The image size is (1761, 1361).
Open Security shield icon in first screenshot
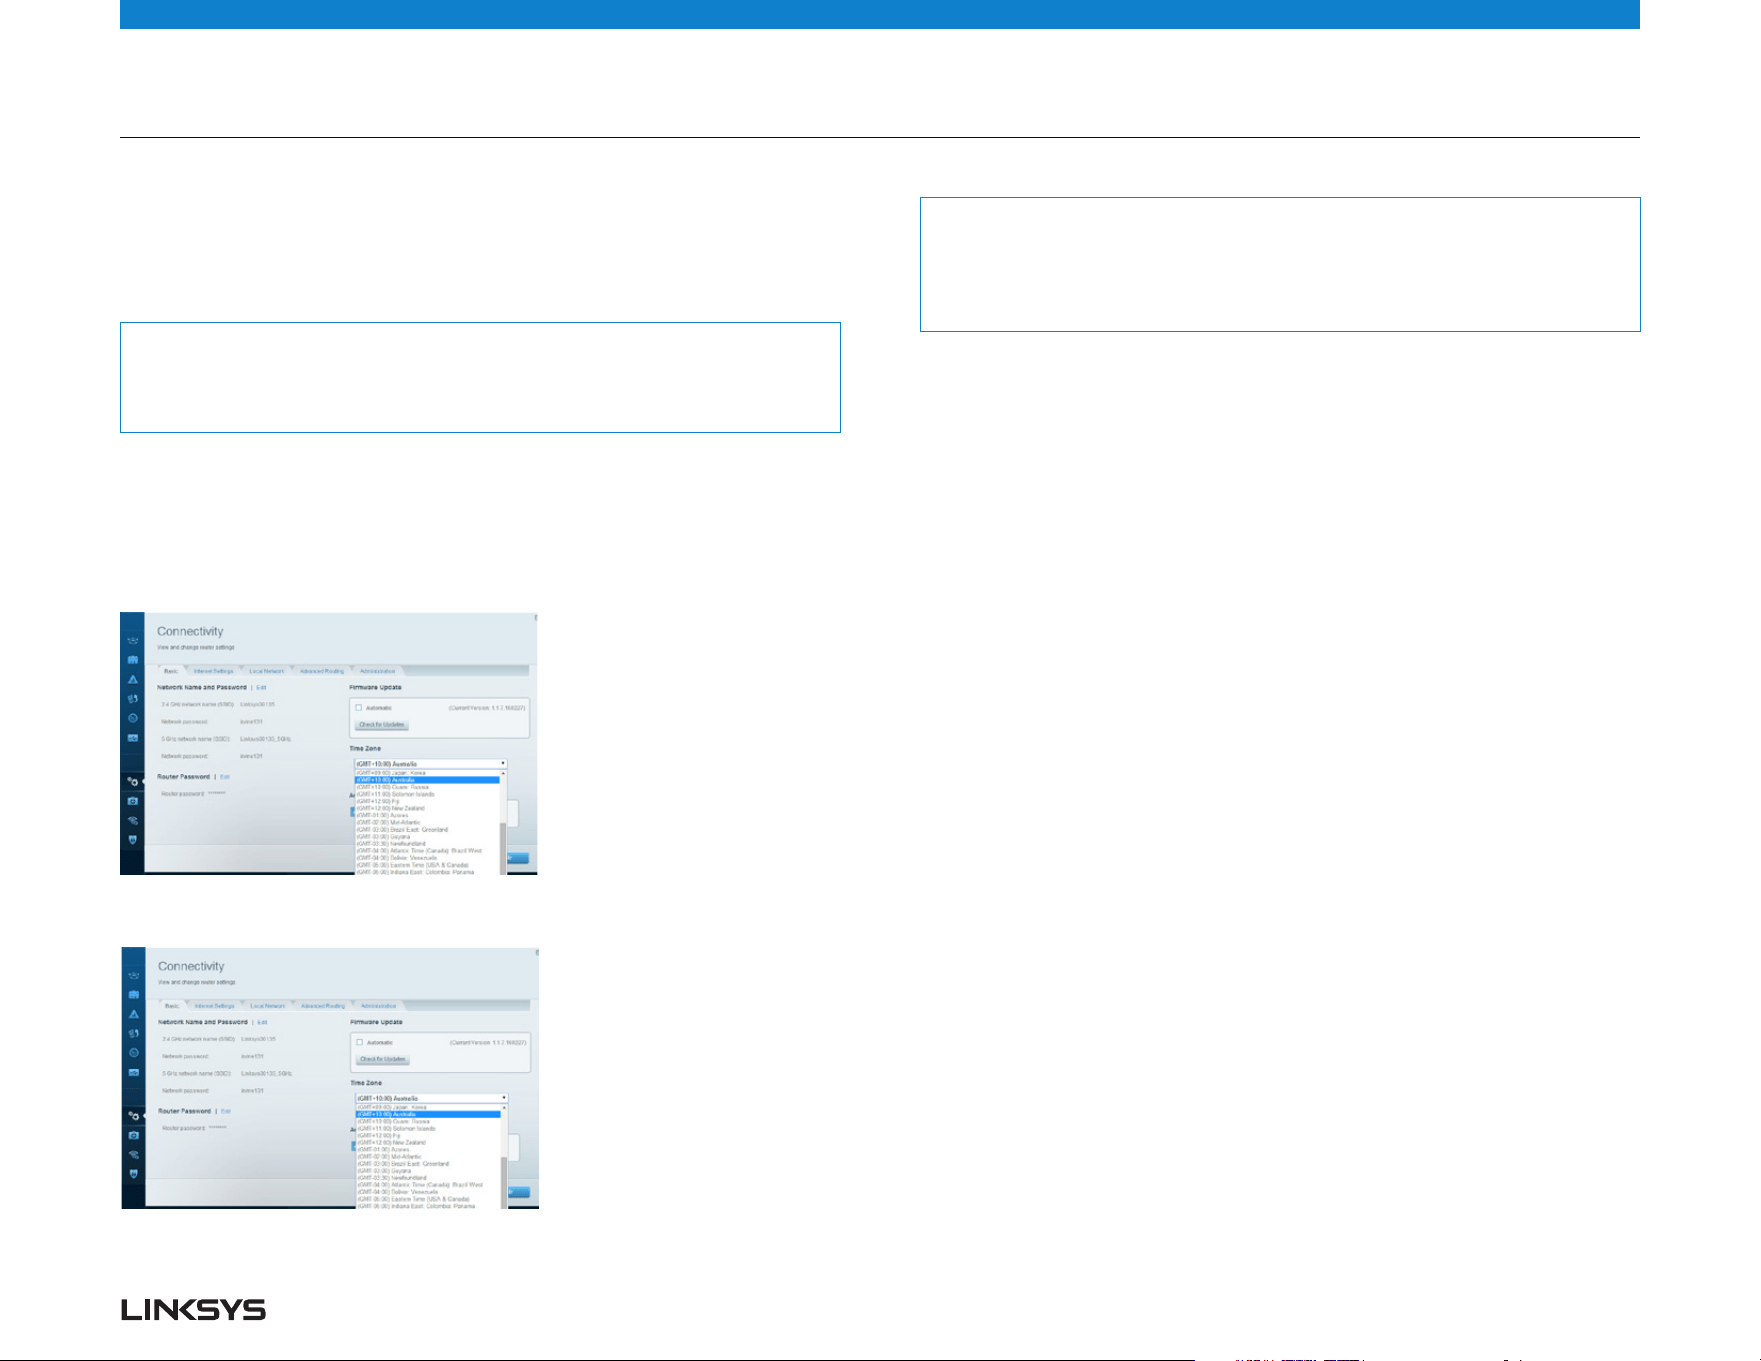coord(133,840)
